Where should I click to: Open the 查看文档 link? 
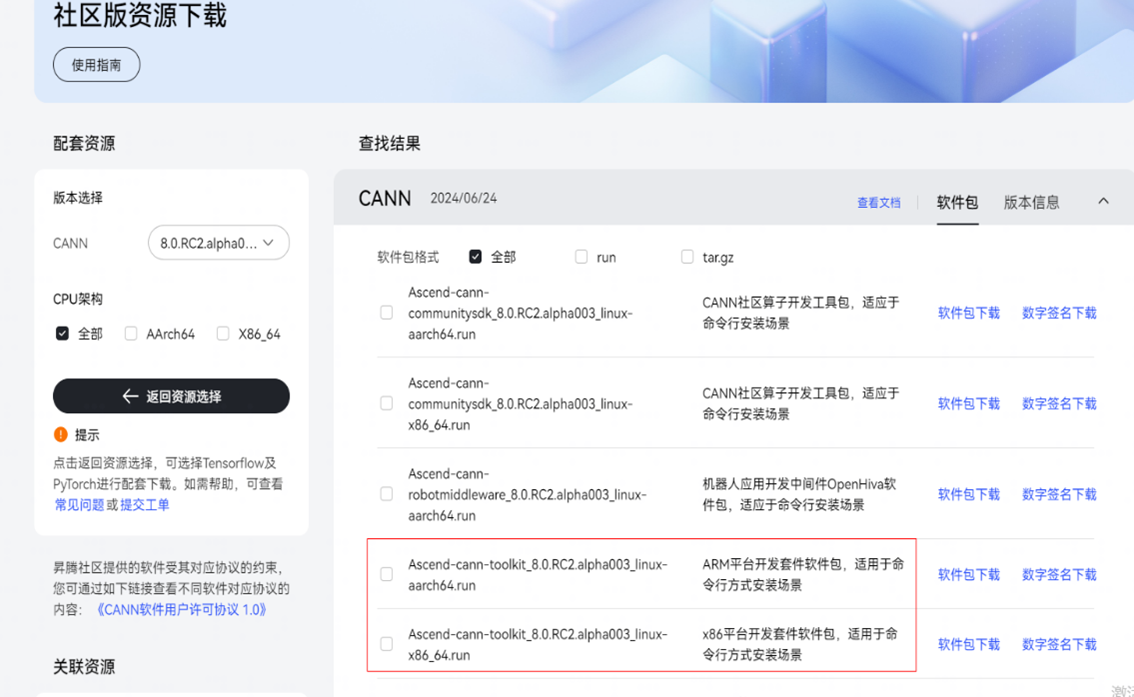(878, 203)
